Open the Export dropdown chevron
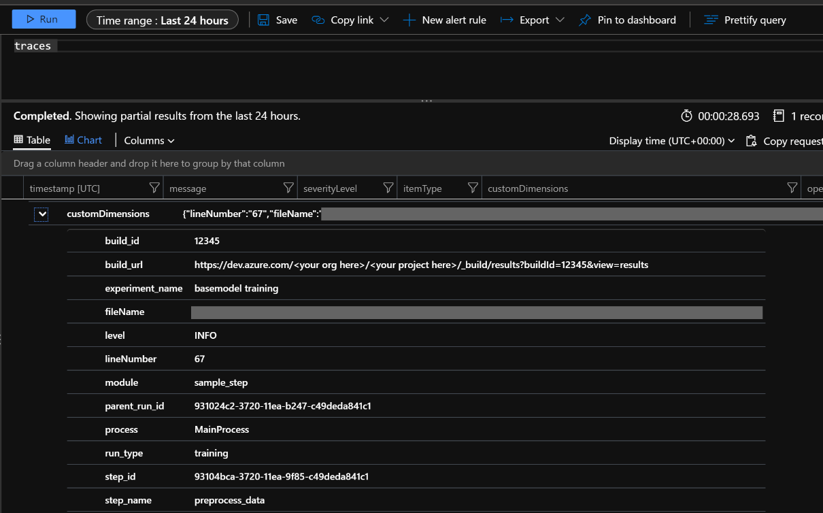Screen dimensions: 823x513 pyautogui.click(x=560, y=20)
